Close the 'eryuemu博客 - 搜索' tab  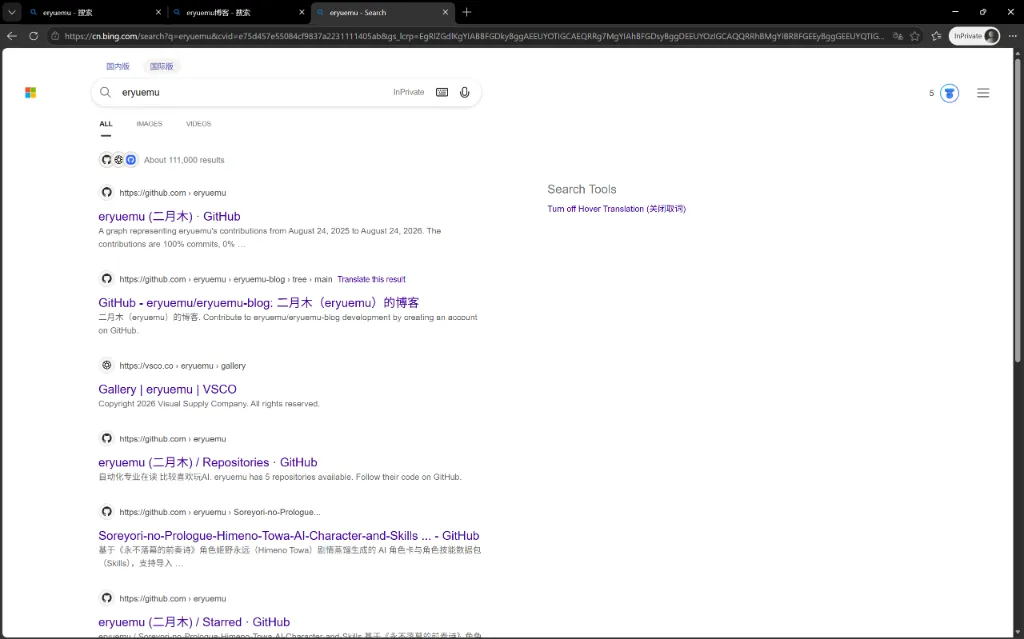(x=302, y=12)
